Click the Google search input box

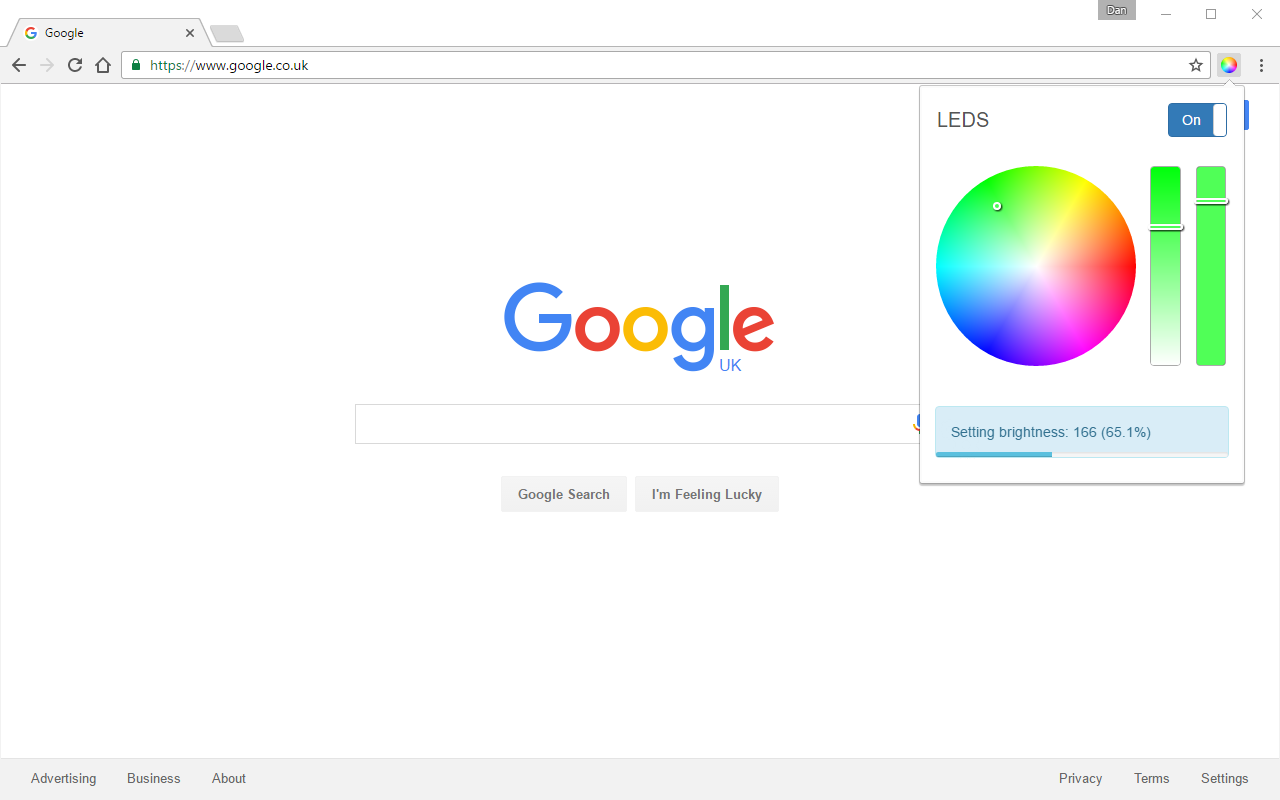[x=636, y=424]
